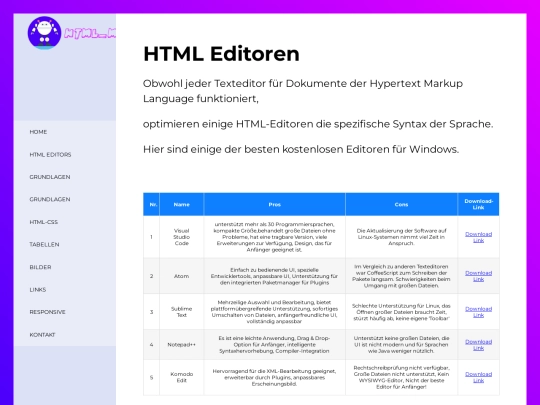Click sentence 'optimieren einige HTML-Editoren'
The image size is (540, 405).
click(x=318, y=124)
